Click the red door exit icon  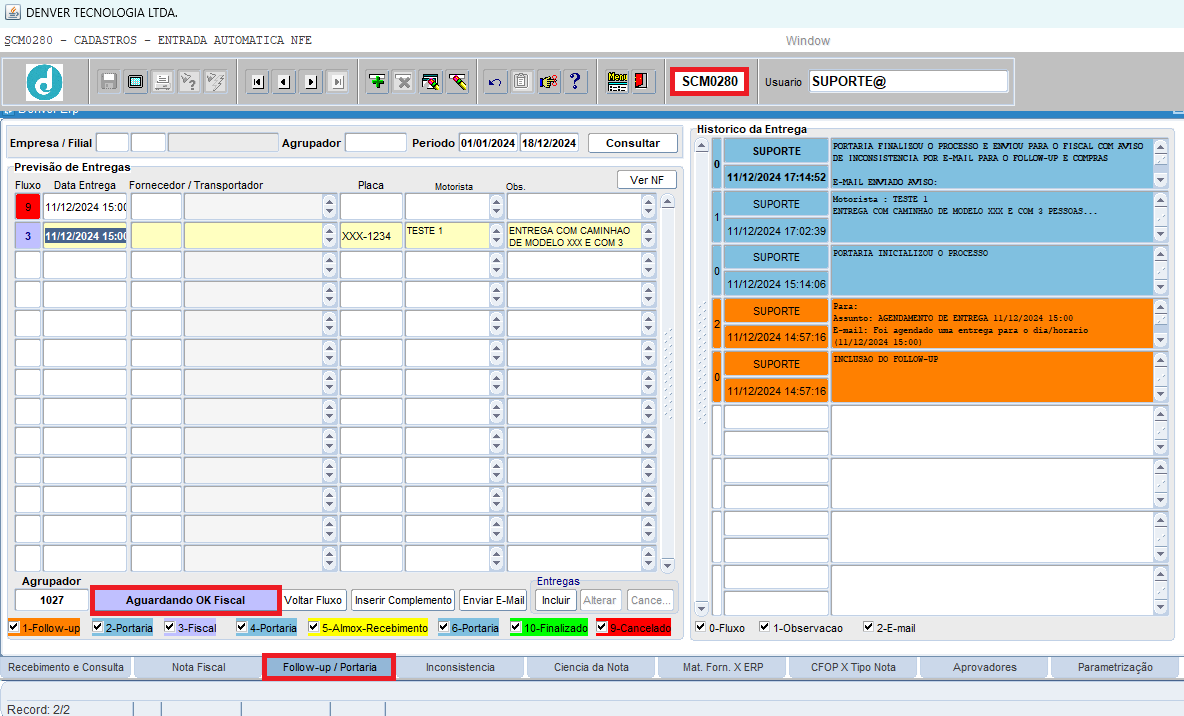pyautogui.click(x=643, y=82)
